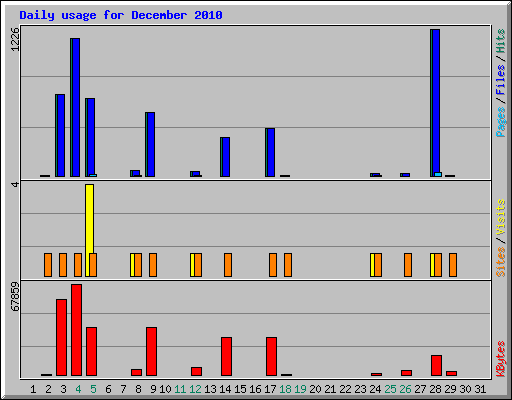
Task: Click the green day 19 axis label
Action: 300,389
